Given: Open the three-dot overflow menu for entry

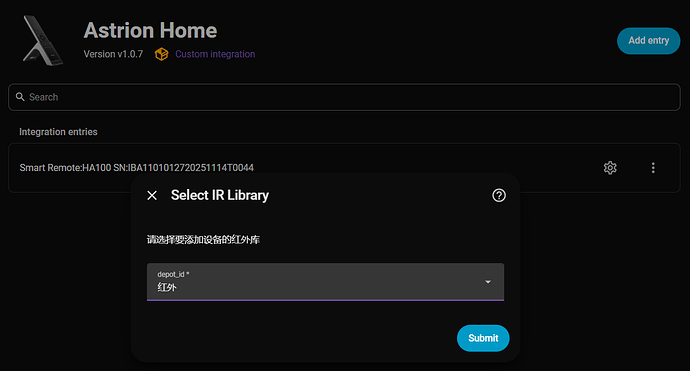Looking at the screenshot, I should pyautogui.click(x=653, y=168).
